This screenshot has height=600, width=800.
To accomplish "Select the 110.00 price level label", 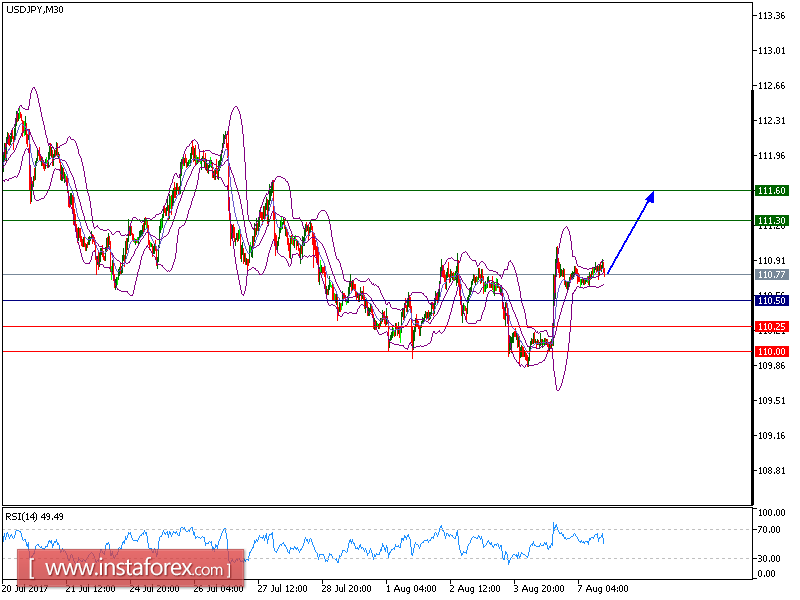I will (x=771, y=352).
